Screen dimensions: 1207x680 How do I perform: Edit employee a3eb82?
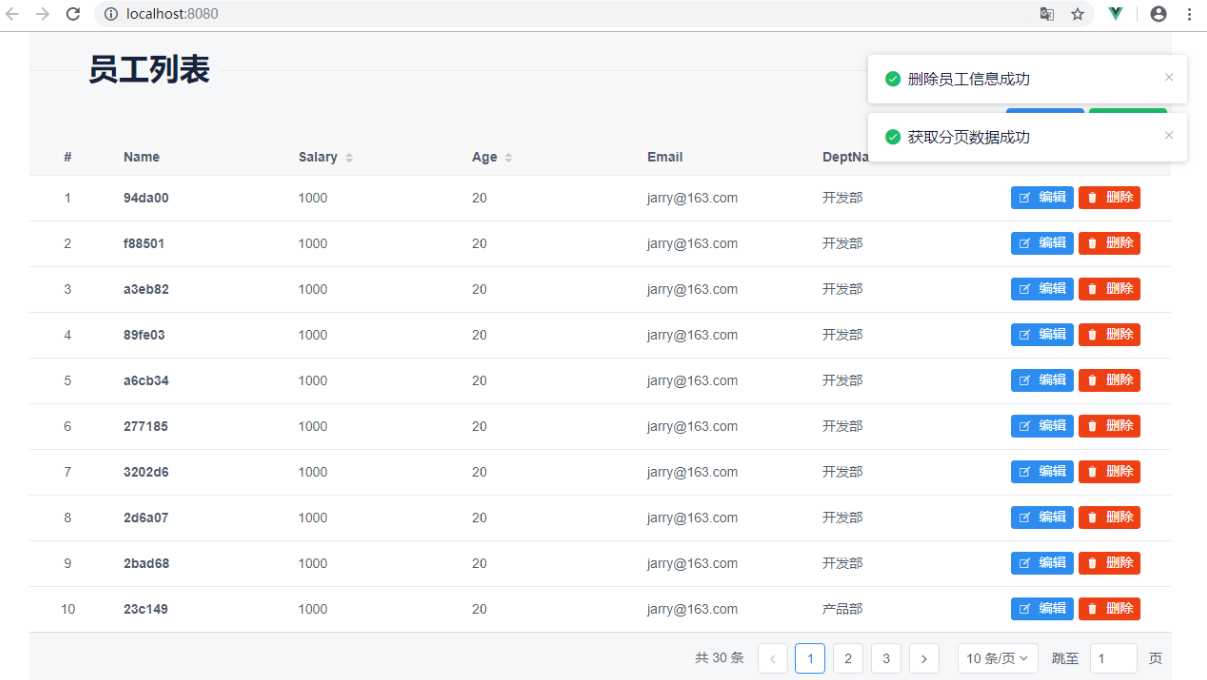coord(1042,289)
